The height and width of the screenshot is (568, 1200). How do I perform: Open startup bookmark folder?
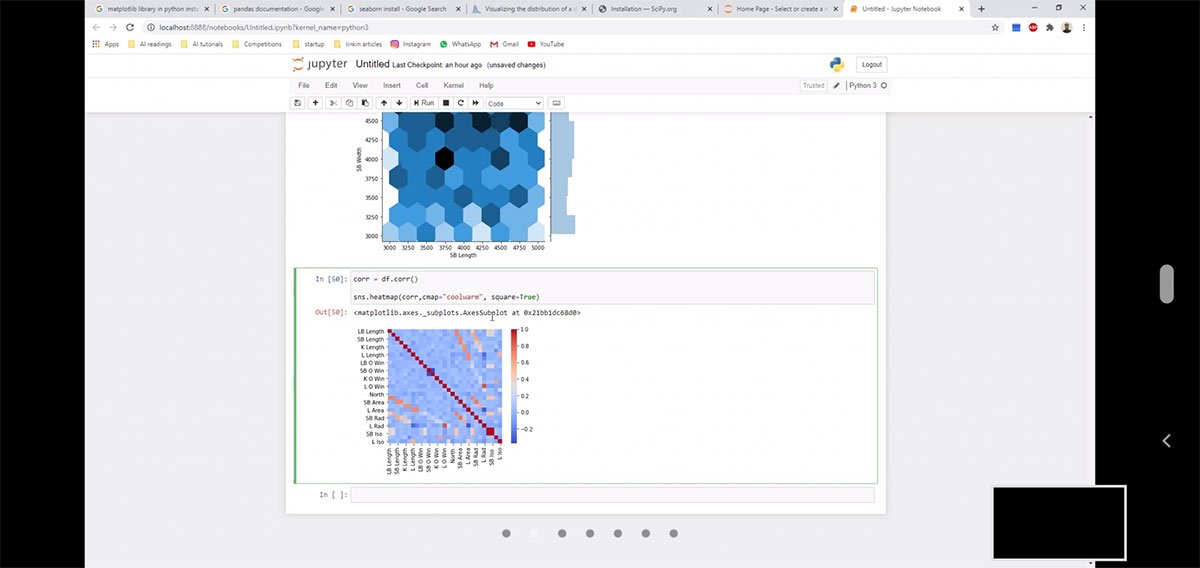click(x=308, y=44)
